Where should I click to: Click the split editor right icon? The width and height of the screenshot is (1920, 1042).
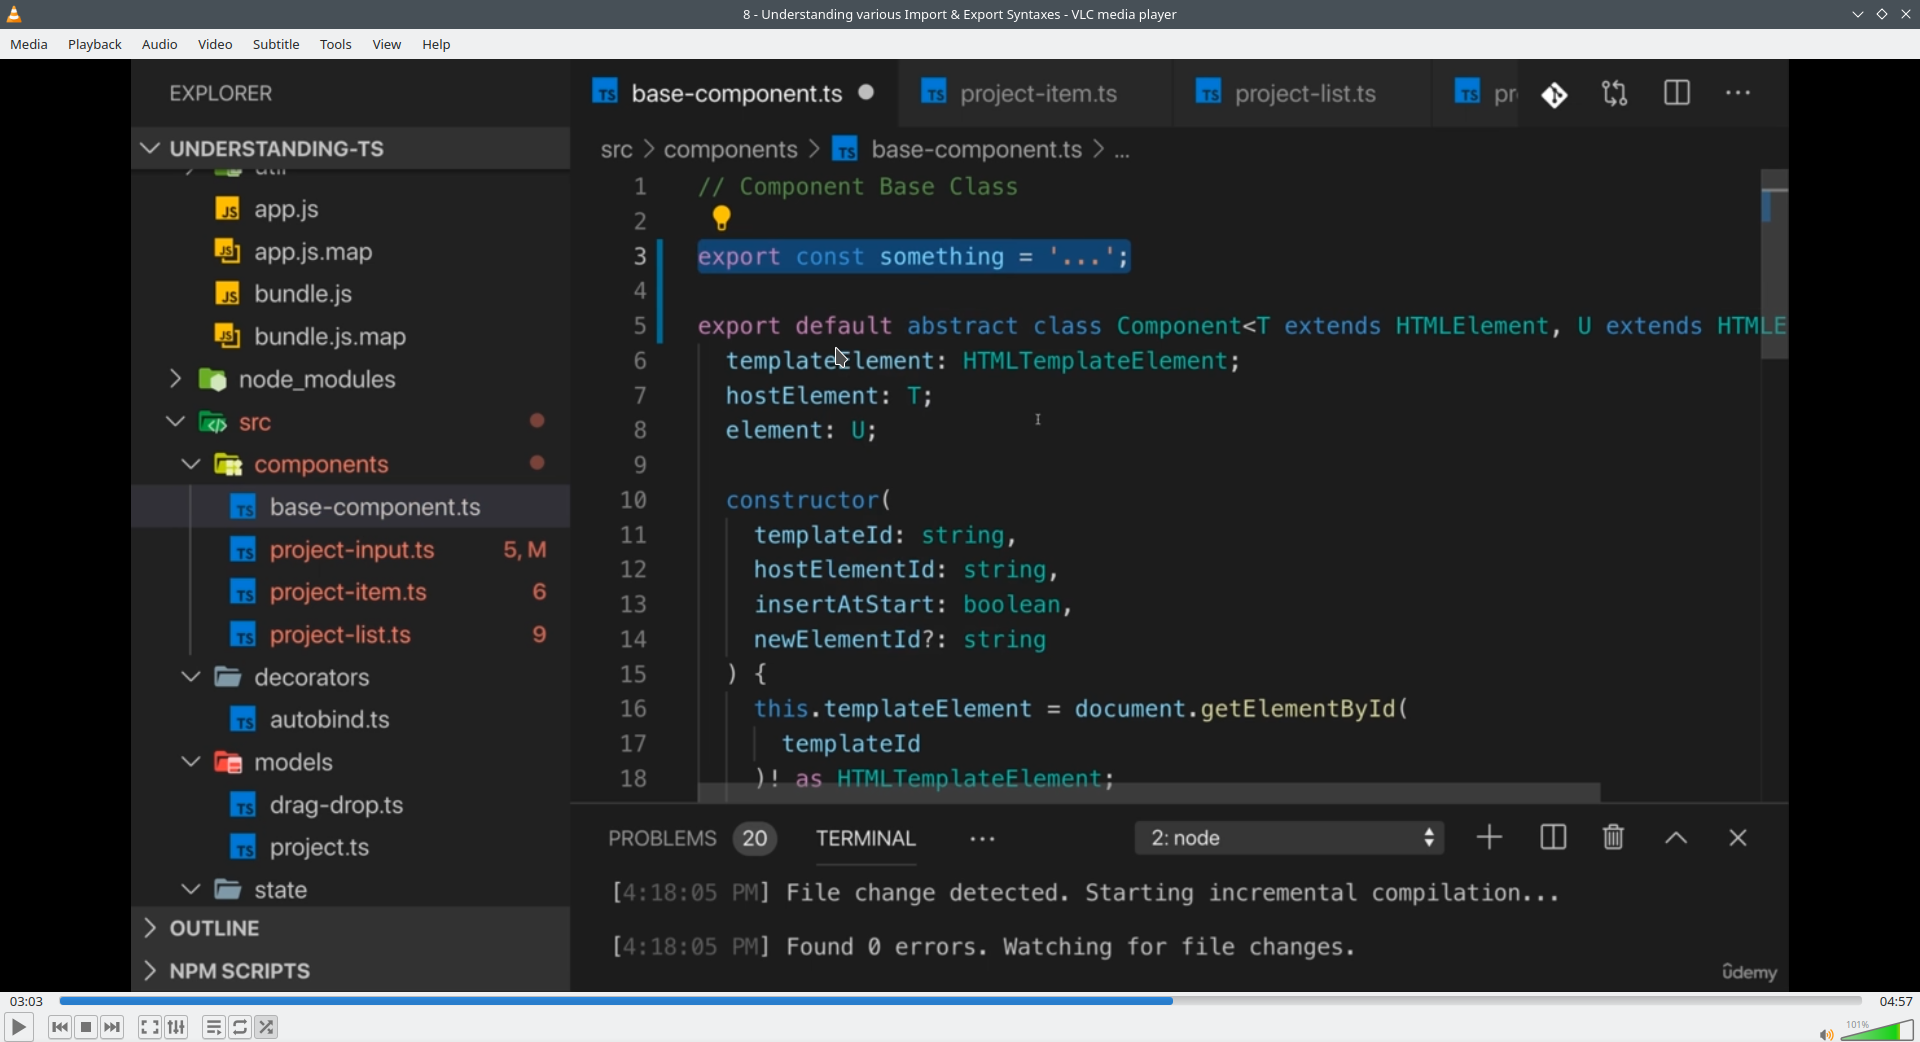click(1677, 93)
